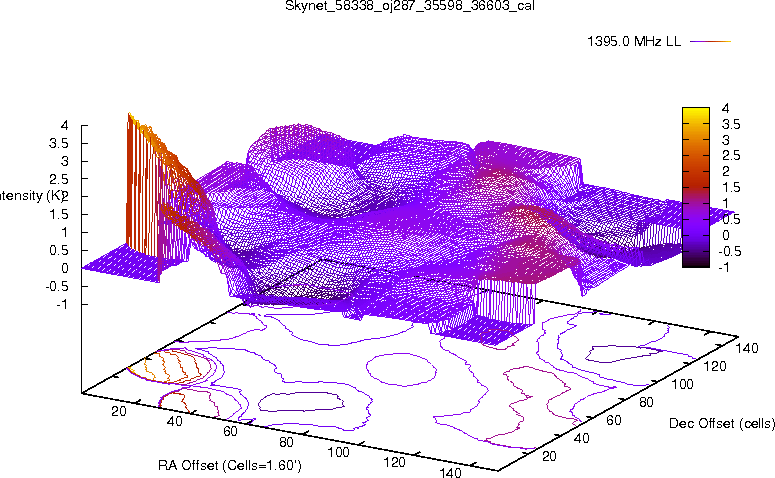The width and height of the screenshot is (775, 478).
Task: Select the color bar label 2
Action: pos(726,172)
